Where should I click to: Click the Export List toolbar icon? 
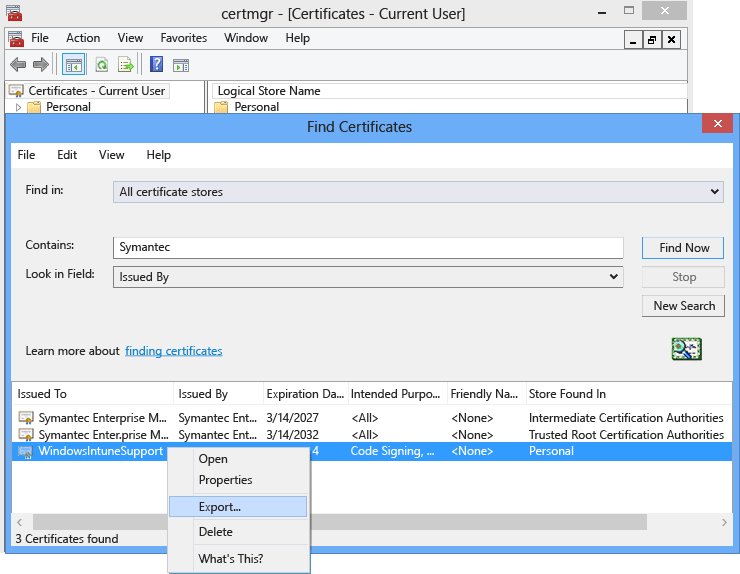[x=126, y=64]
